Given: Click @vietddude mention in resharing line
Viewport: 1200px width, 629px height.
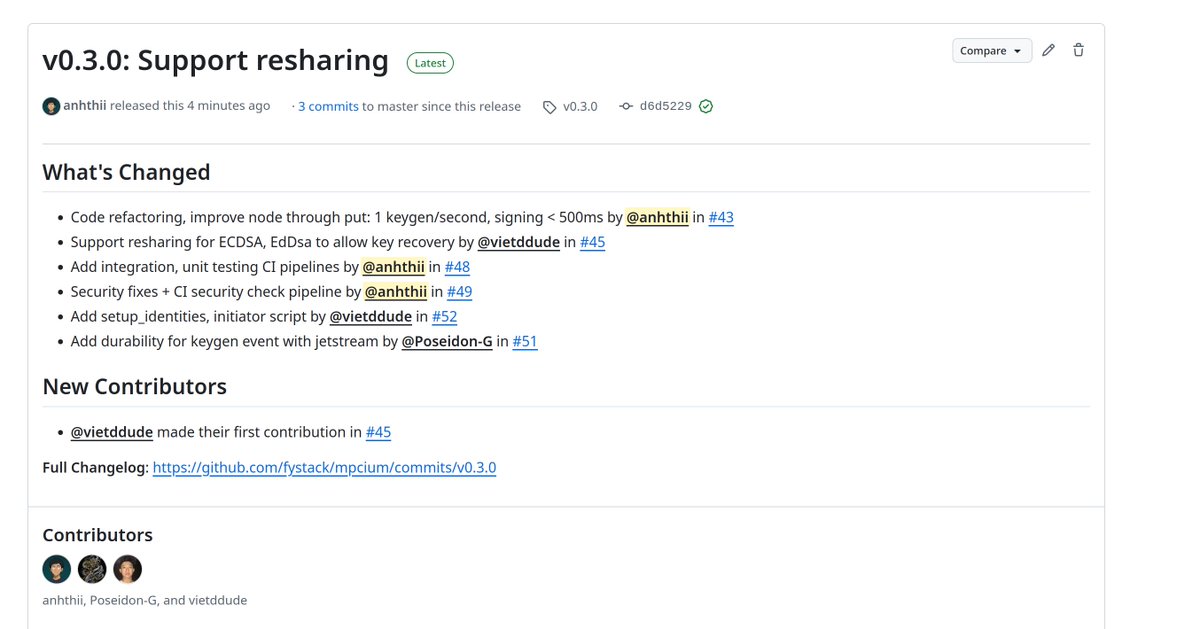Looking at the screenshot, I should (x=518, y=242).
